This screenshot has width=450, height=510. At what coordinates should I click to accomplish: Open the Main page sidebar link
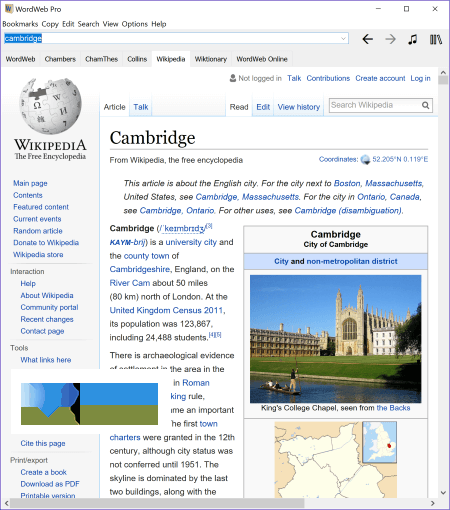coord(30,183)
